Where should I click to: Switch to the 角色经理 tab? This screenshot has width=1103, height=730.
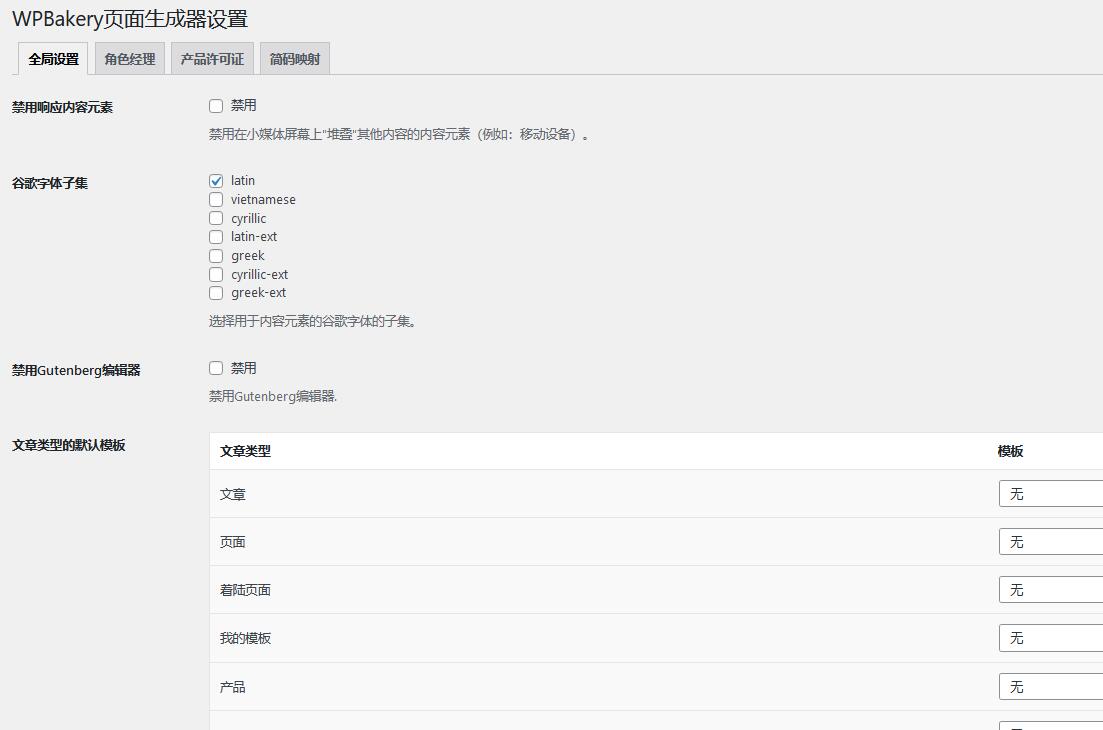[130, 59]
